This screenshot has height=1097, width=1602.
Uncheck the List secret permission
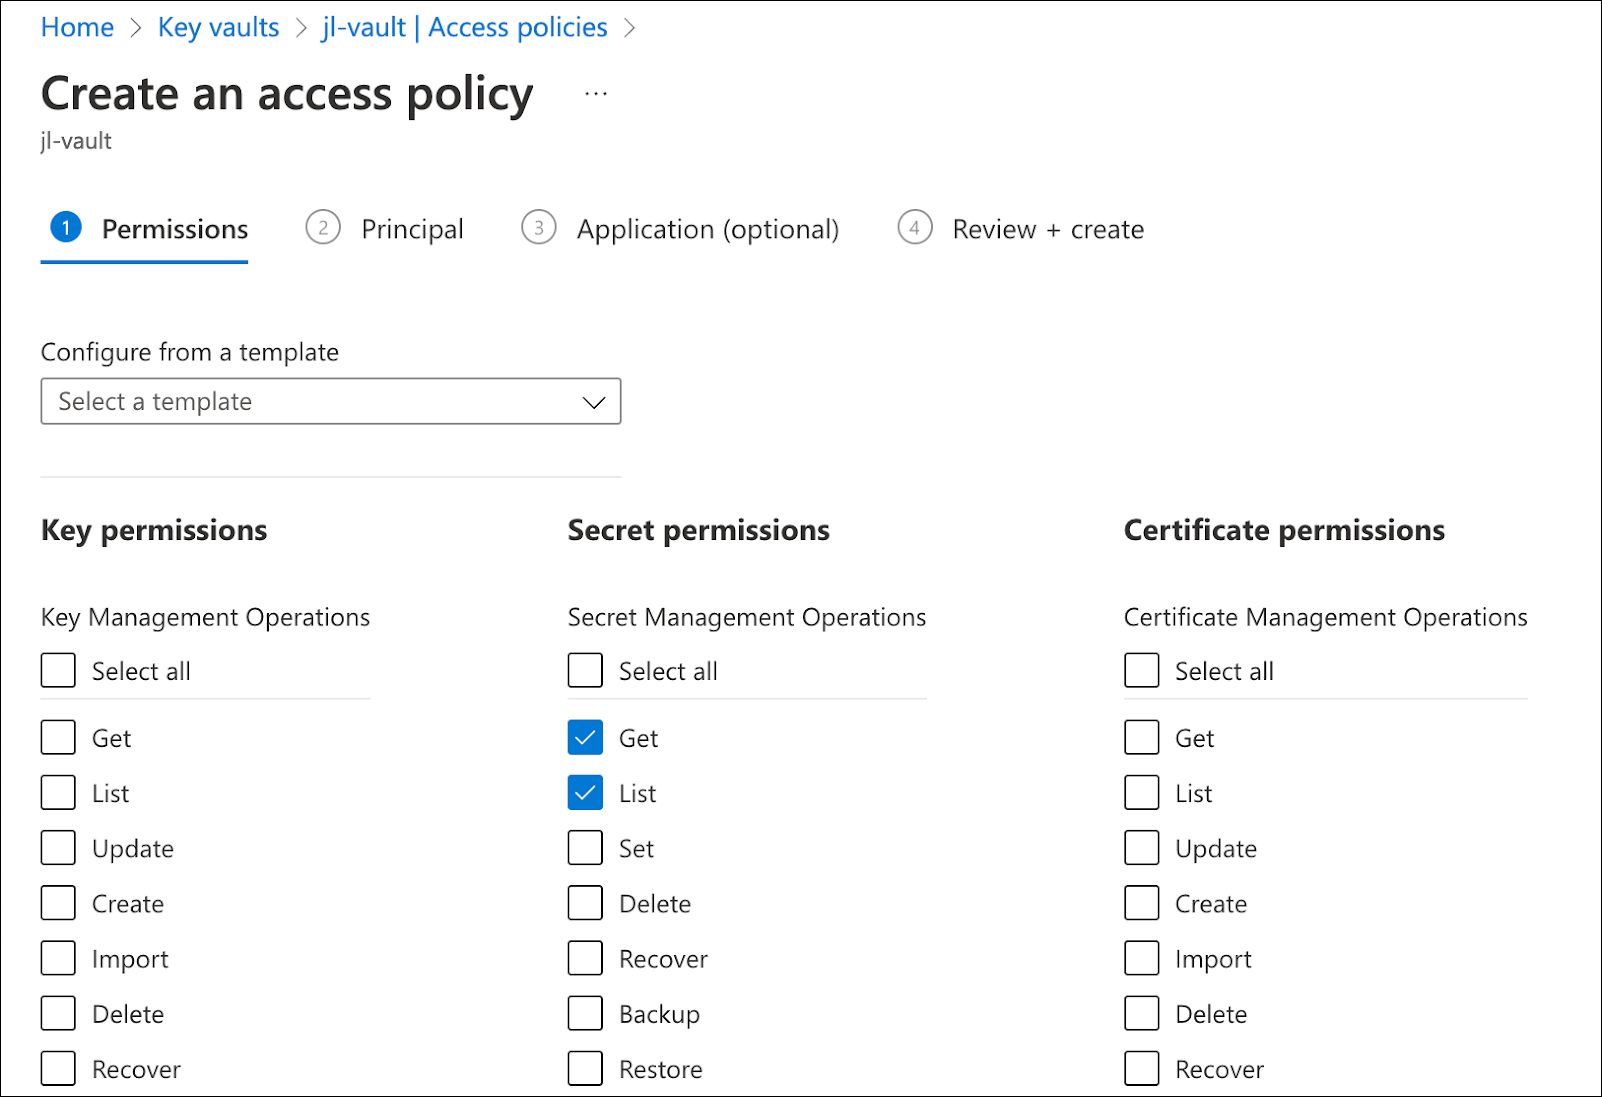pos(585,793)
